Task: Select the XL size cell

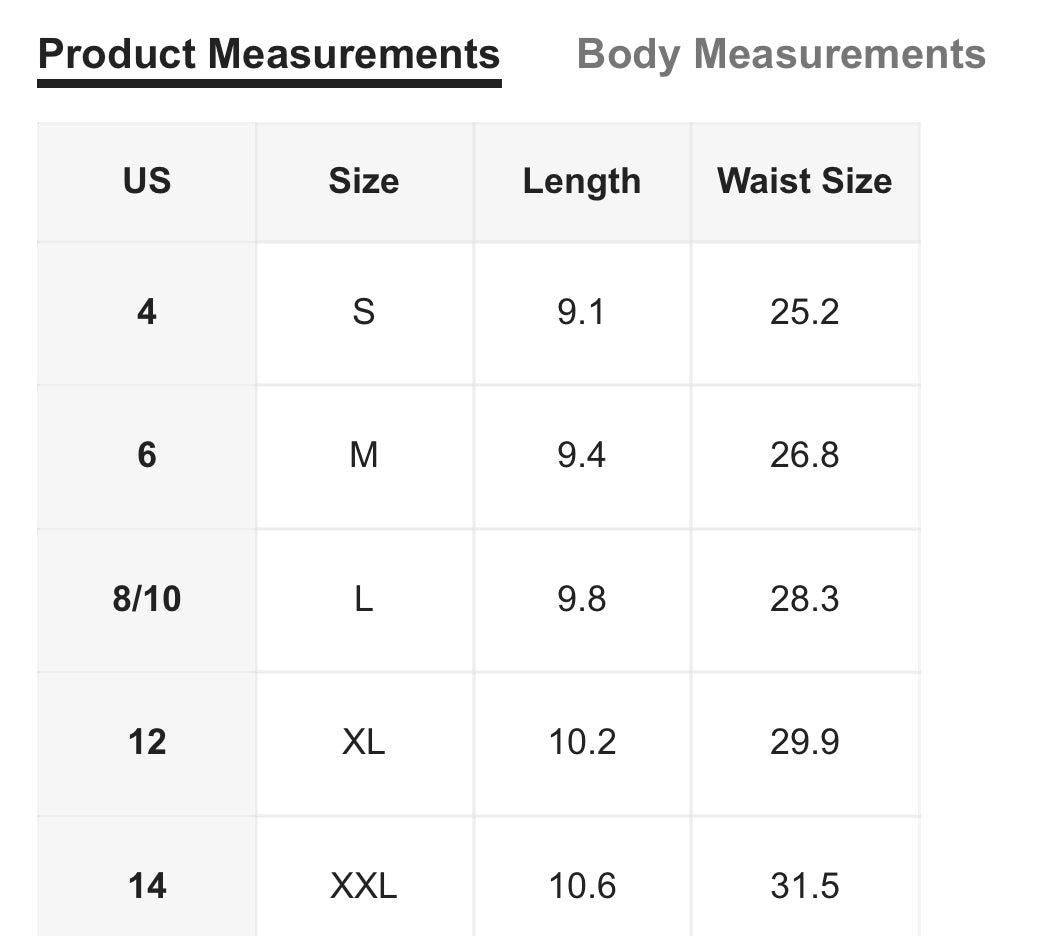Action: point(364,742)
